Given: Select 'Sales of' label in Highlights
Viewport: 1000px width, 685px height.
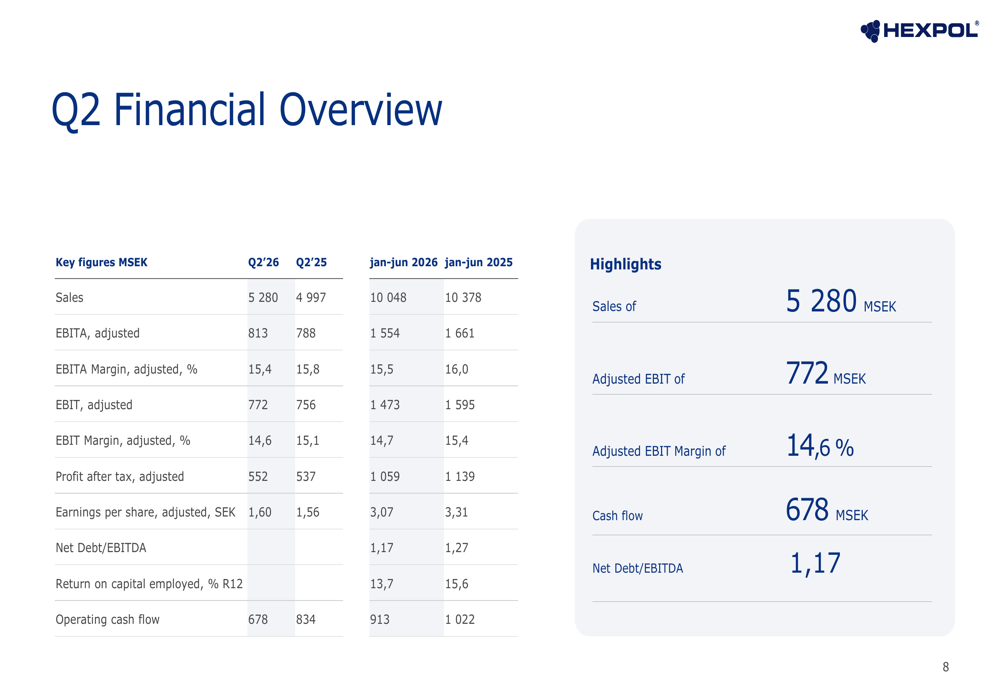Looking at the screenshot, I should (x=614, y=306).
